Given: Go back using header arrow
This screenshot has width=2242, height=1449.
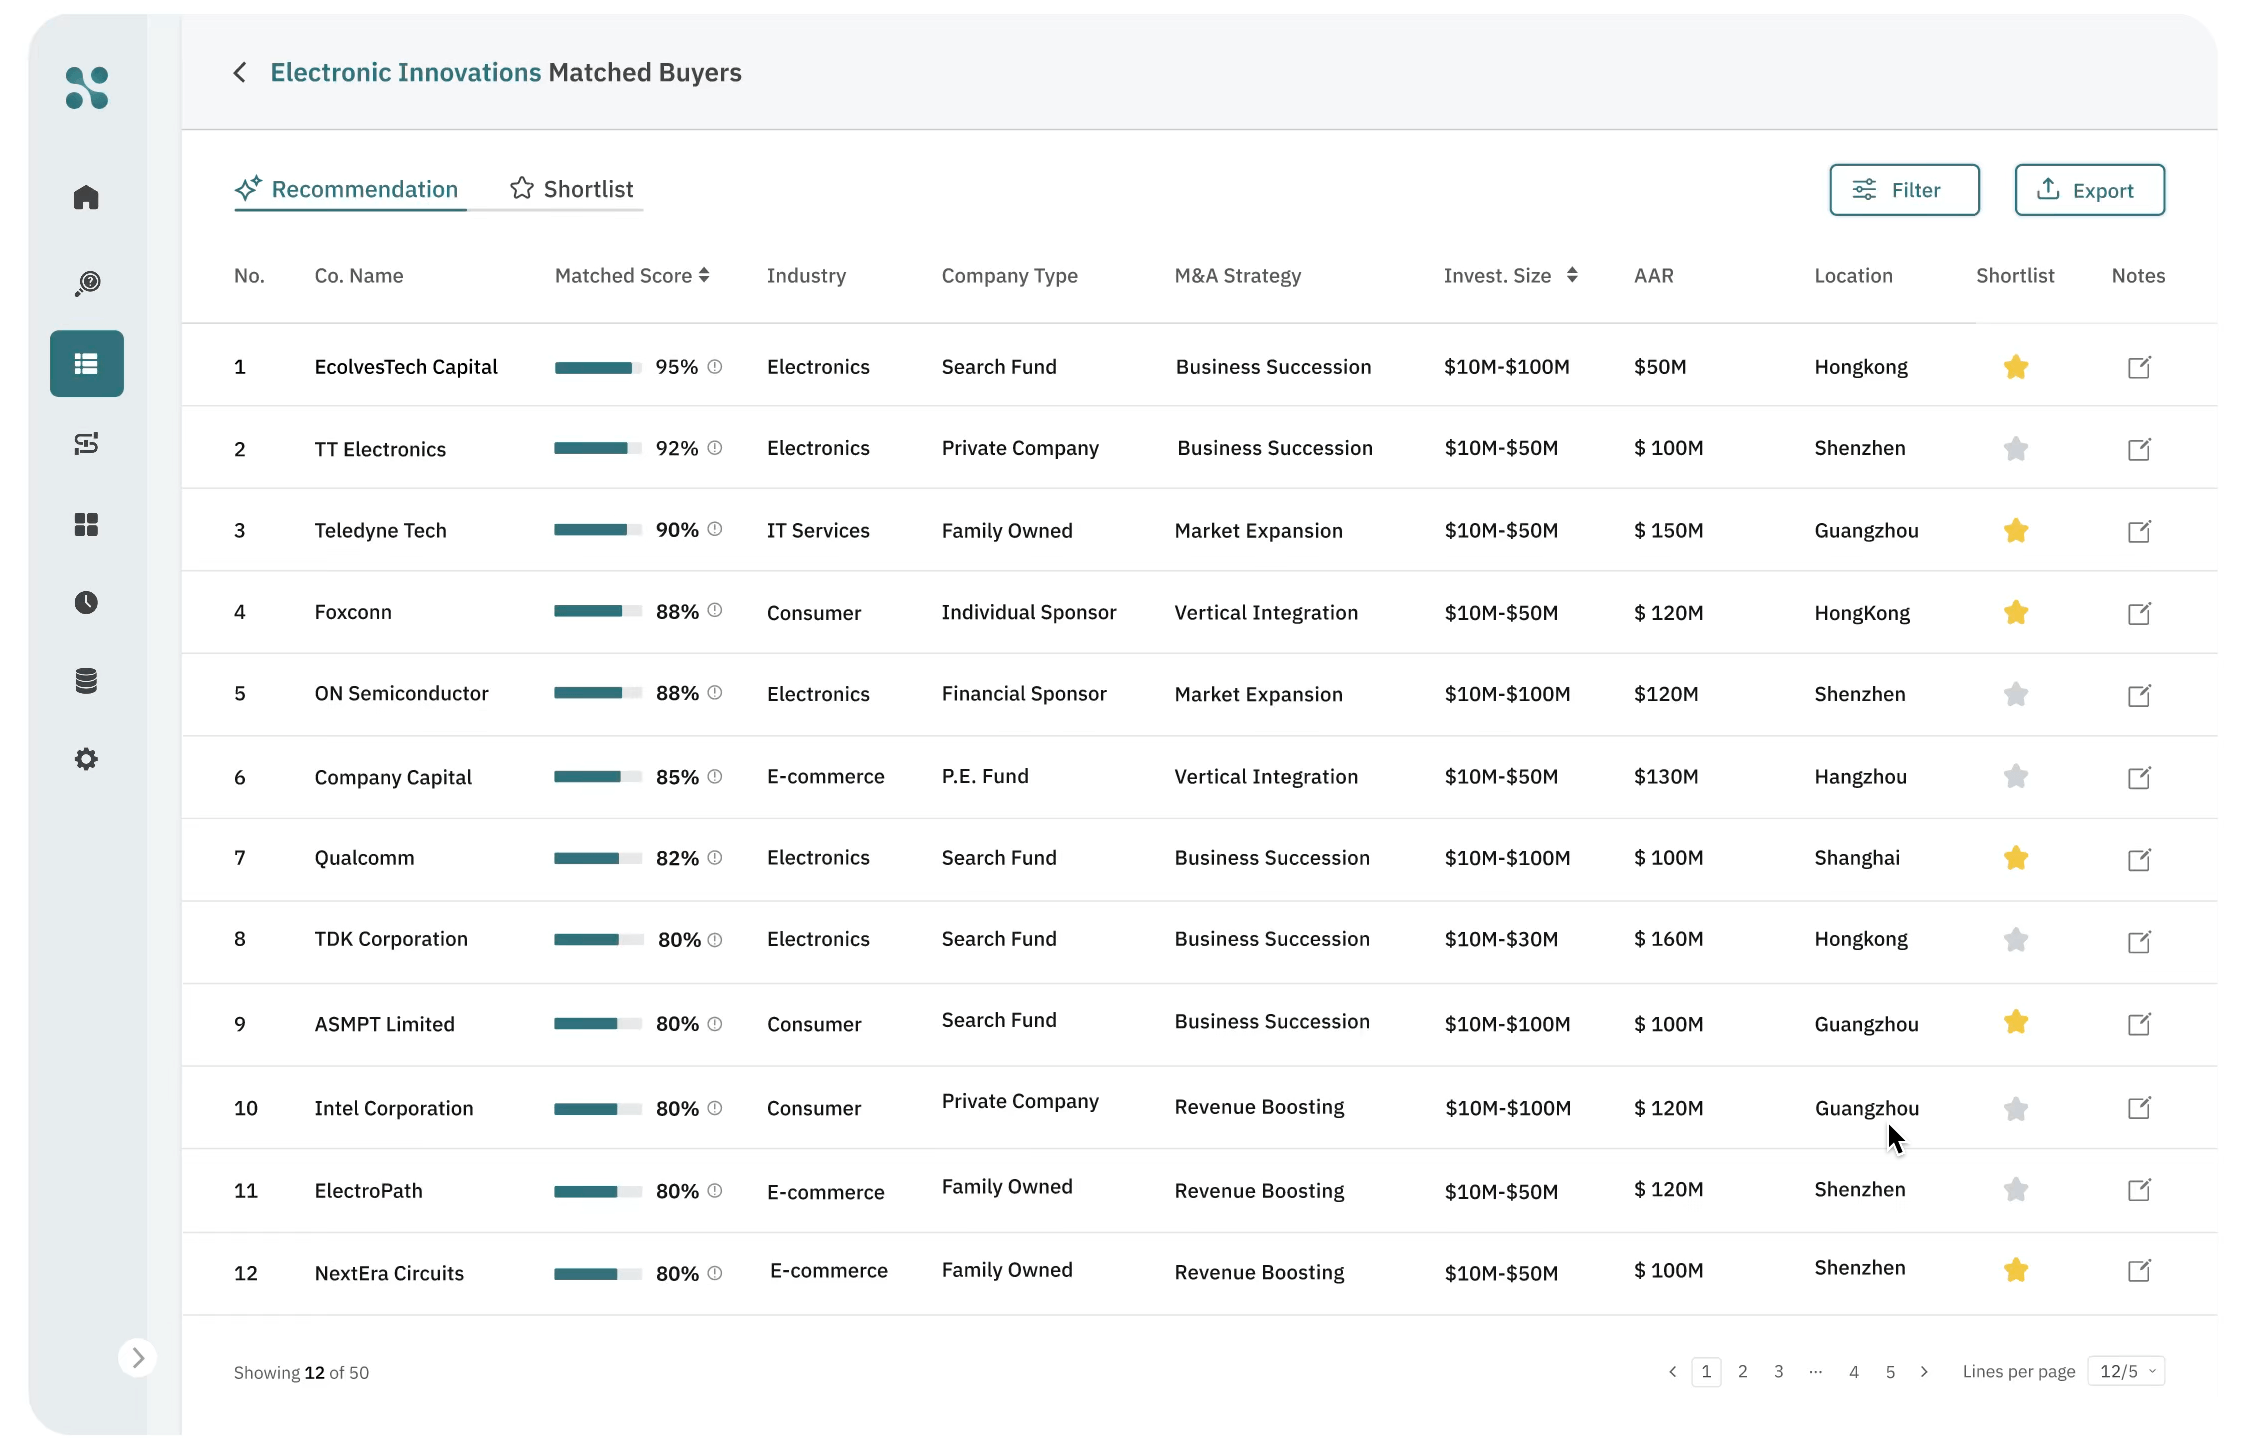Looking at the screenshot, I should [x=240, y=73].
